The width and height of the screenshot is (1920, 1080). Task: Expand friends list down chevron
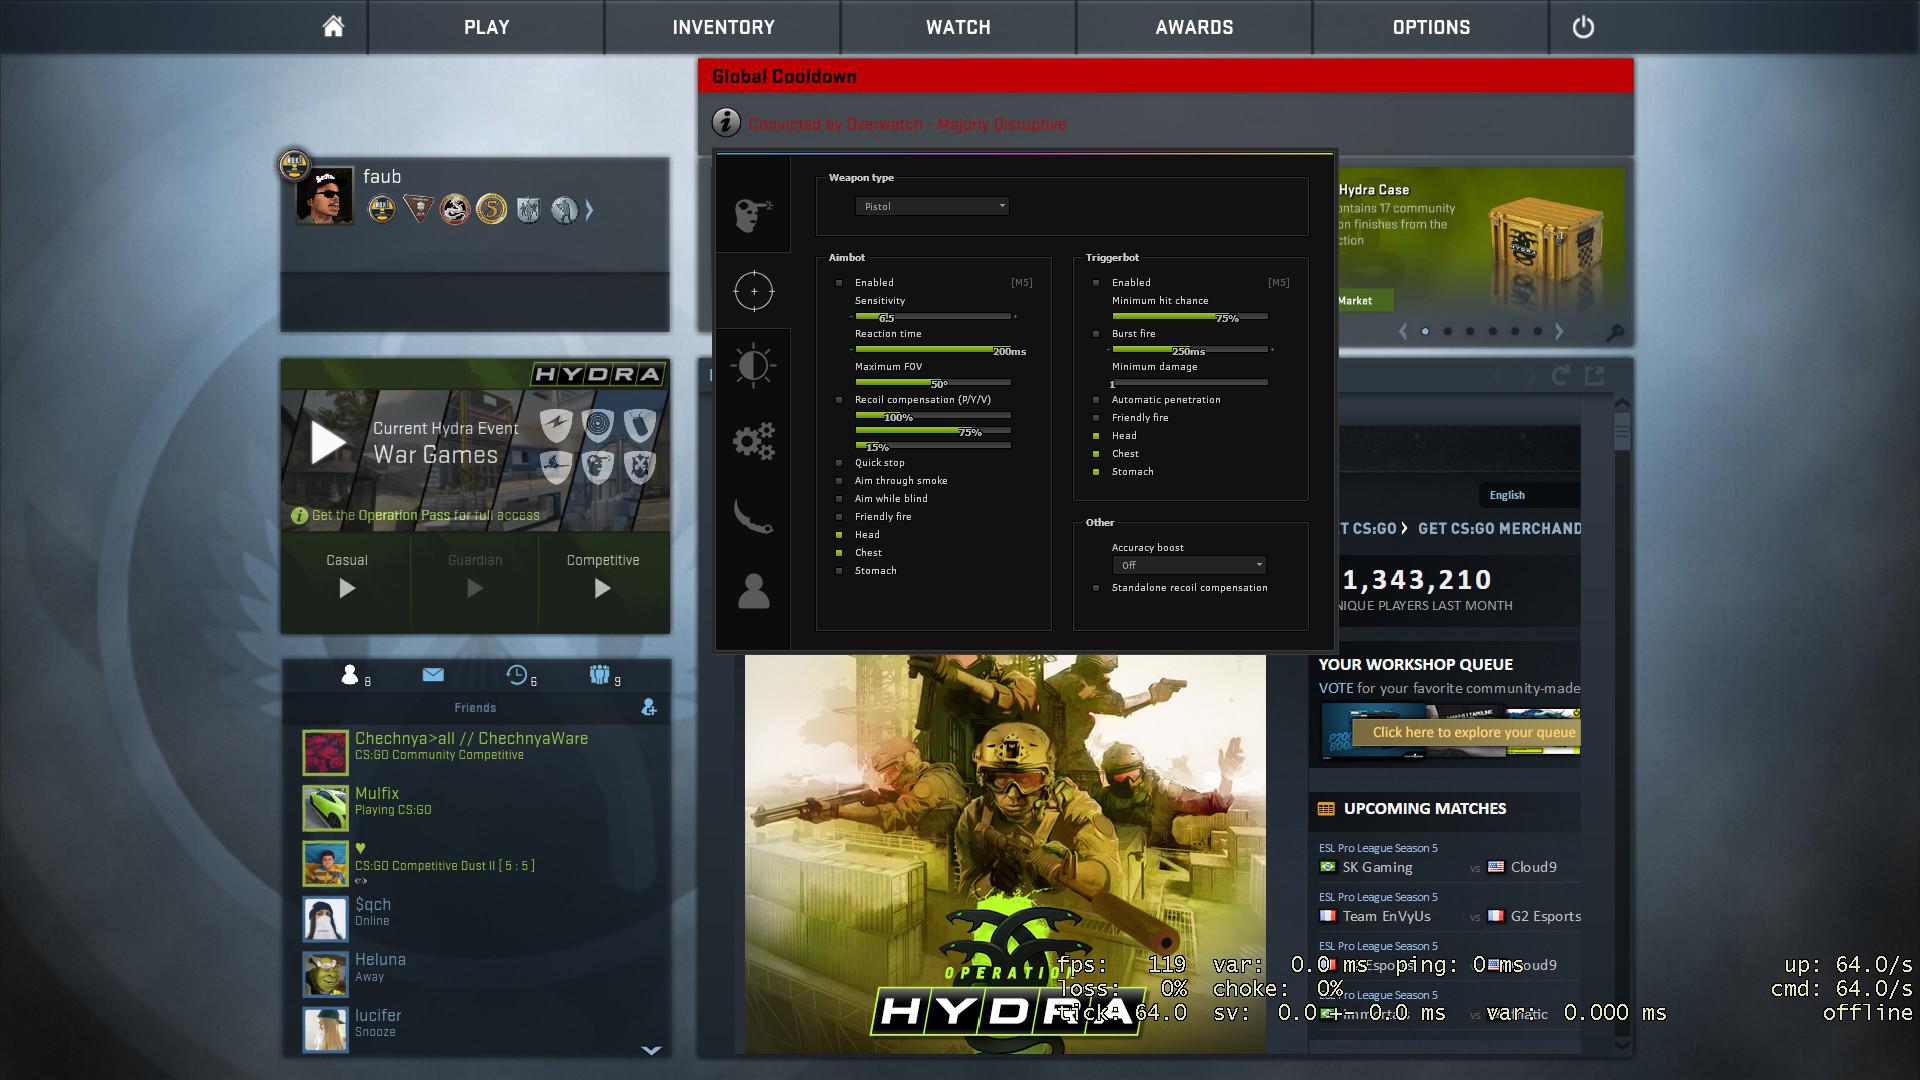[x=651, y=1050]
